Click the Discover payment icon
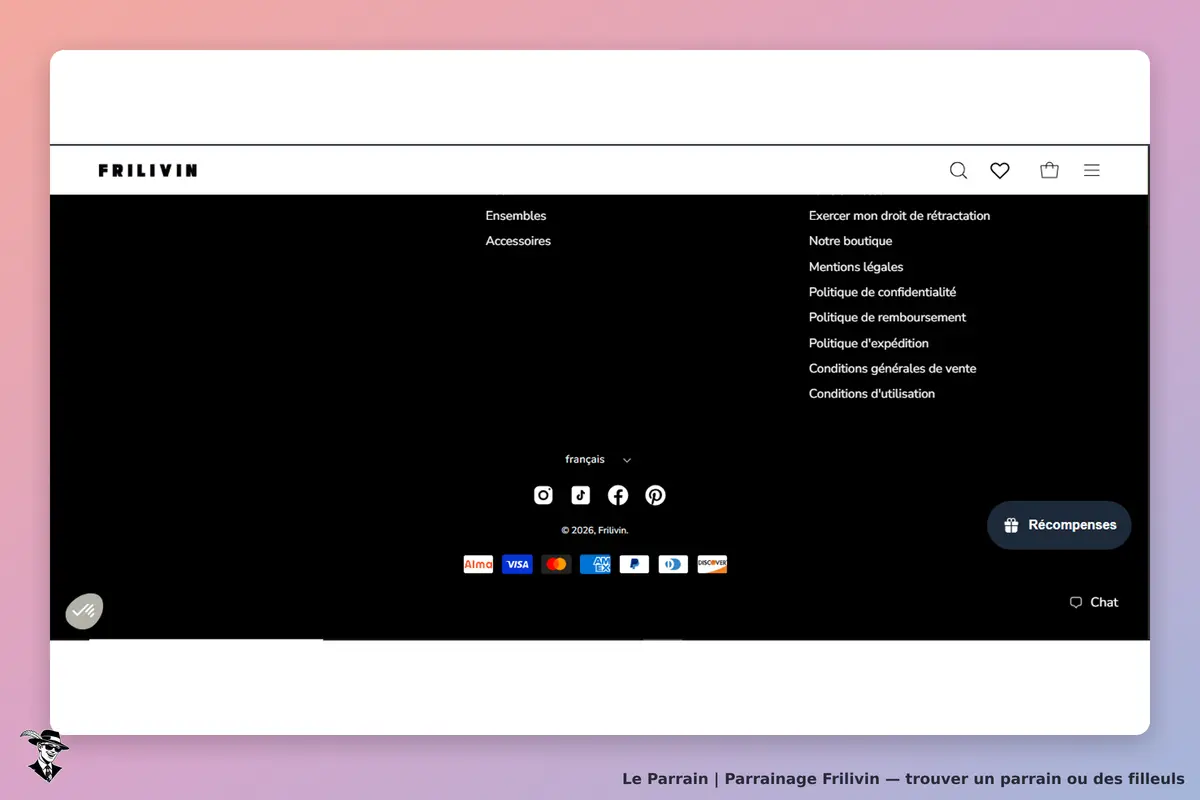 (712, 564)
